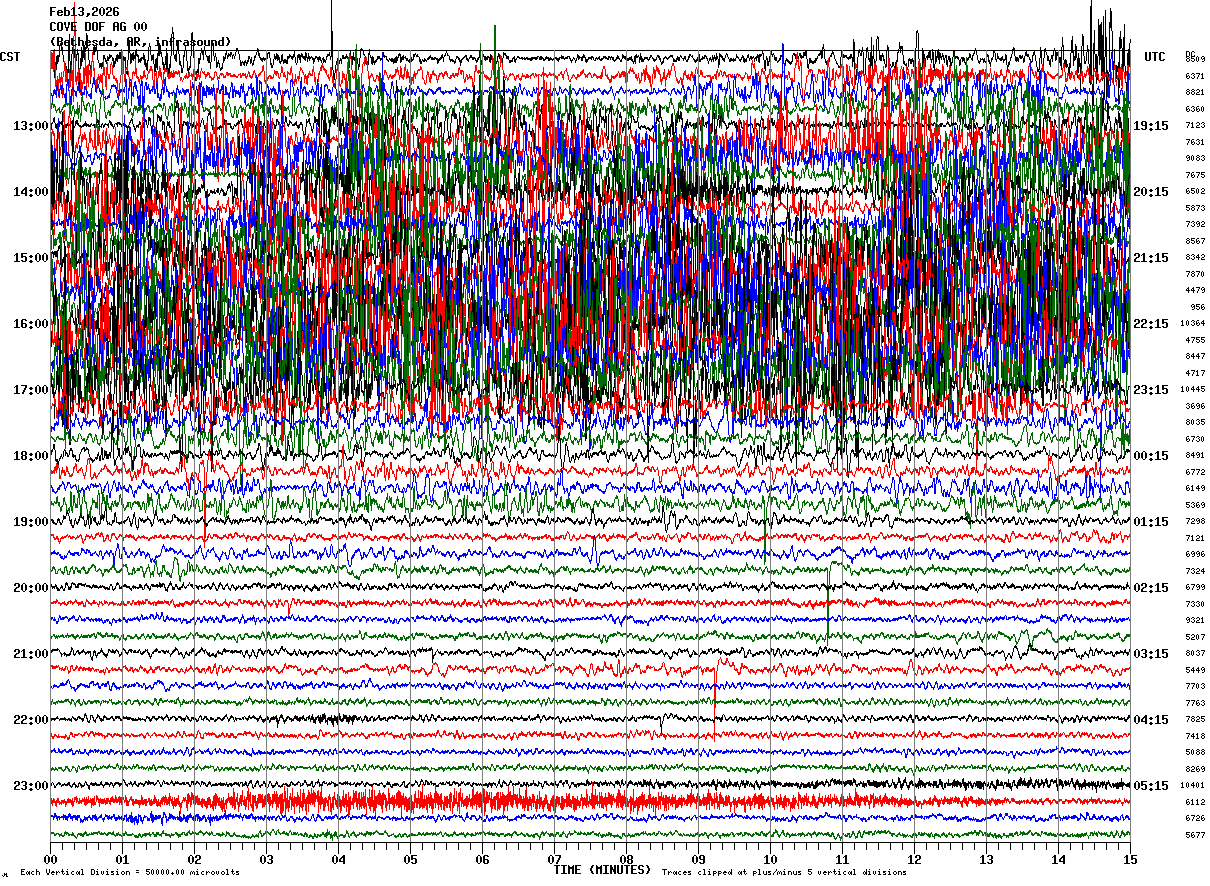Click the 20:15 UTC time label
1210x886 pixels.
click(x=1151, y=192)
